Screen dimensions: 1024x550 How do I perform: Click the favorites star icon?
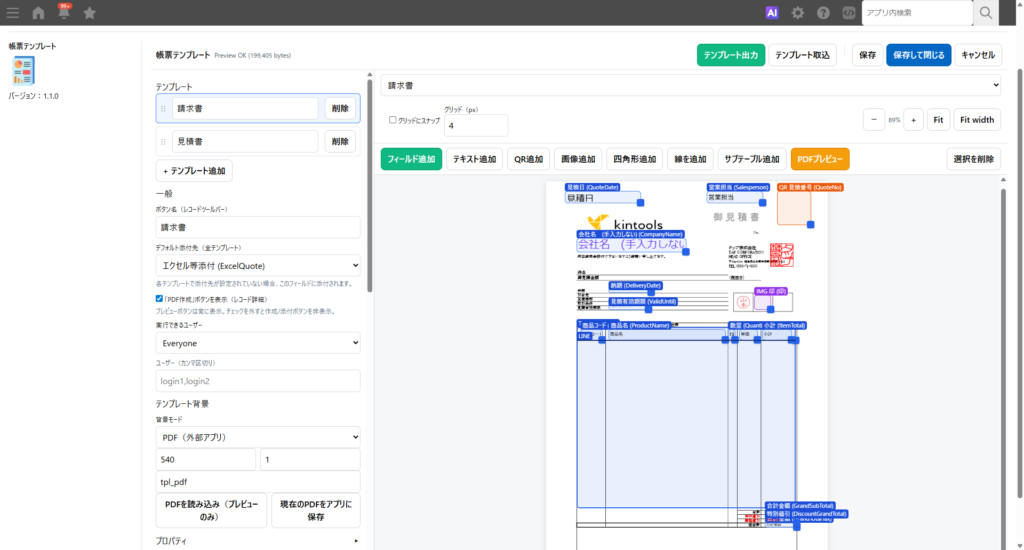(90, 13)
